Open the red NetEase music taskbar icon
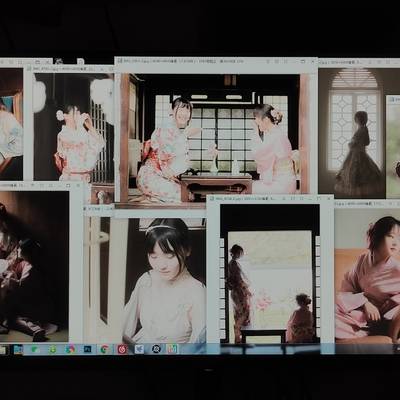This screenshot has height=400, width=400. tap(122, 349)
